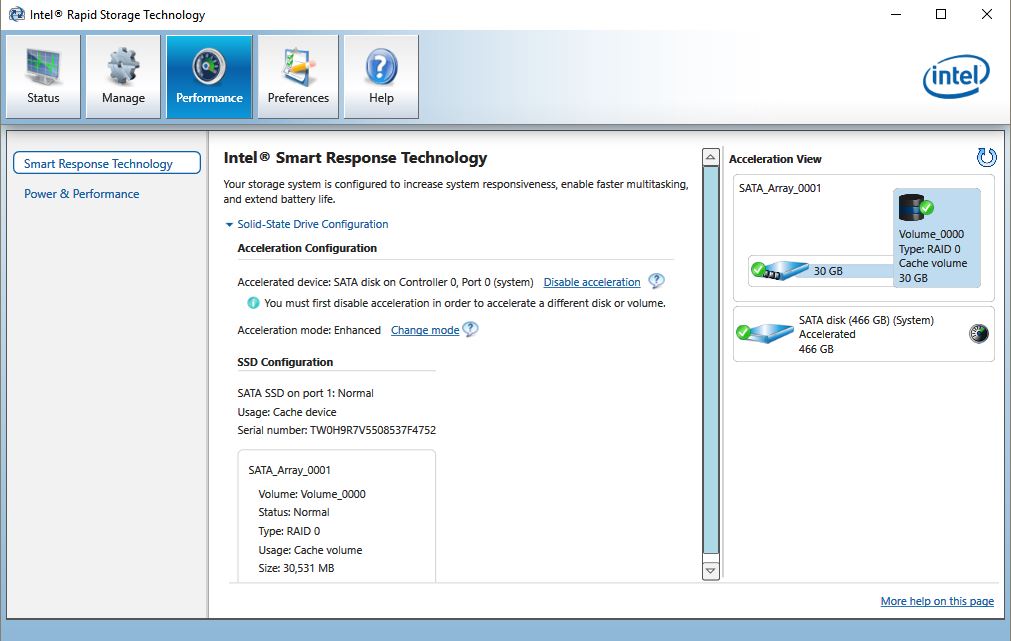Image resolution: width=1011 pixels, height=641 pixels.
Task: Click the acceleration icon on SATA disk entry
Action: pyautogui.click(x=977, y=333)
